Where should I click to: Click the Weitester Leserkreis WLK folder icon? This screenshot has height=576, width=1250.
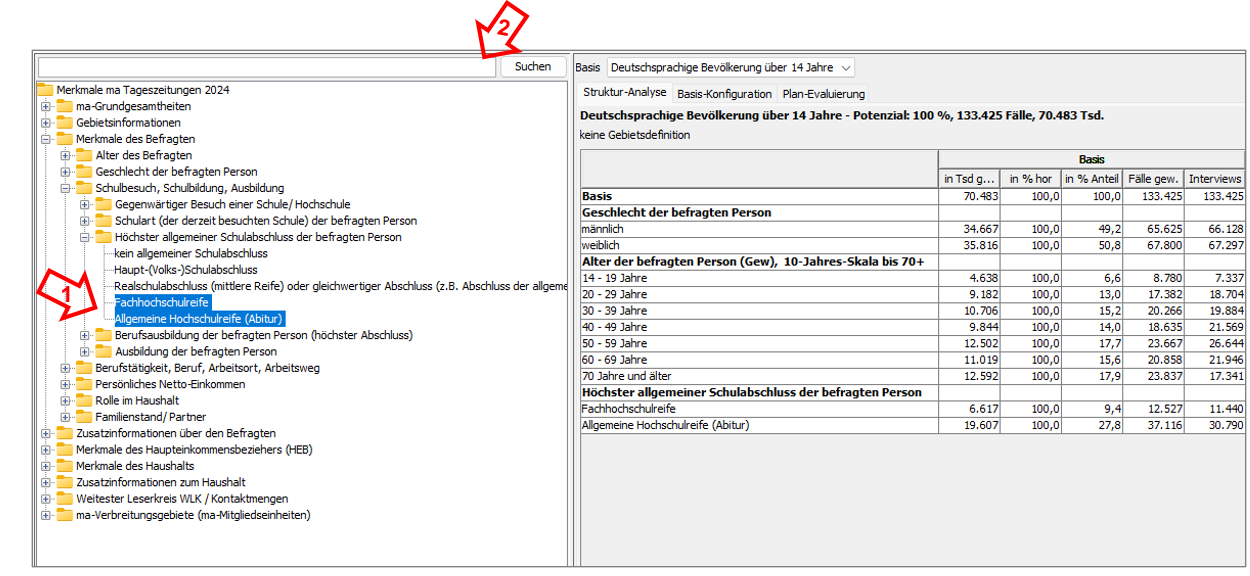coord(65,499)
